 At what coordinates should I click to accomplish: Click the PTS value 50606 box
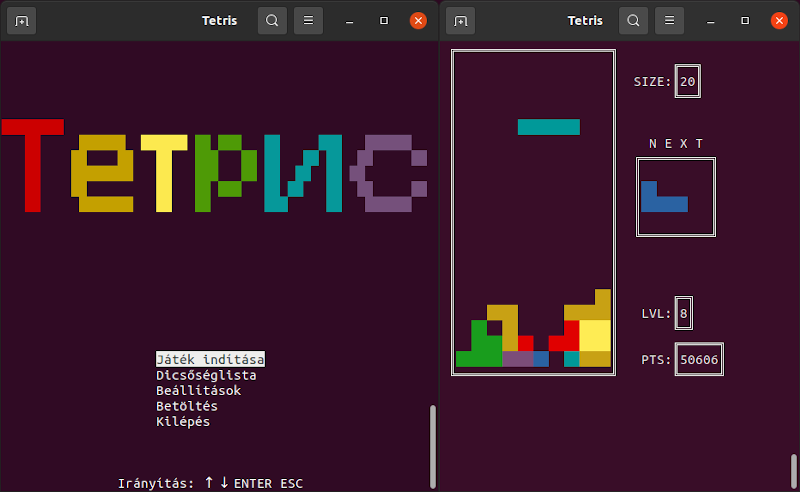tap(699, 359)
